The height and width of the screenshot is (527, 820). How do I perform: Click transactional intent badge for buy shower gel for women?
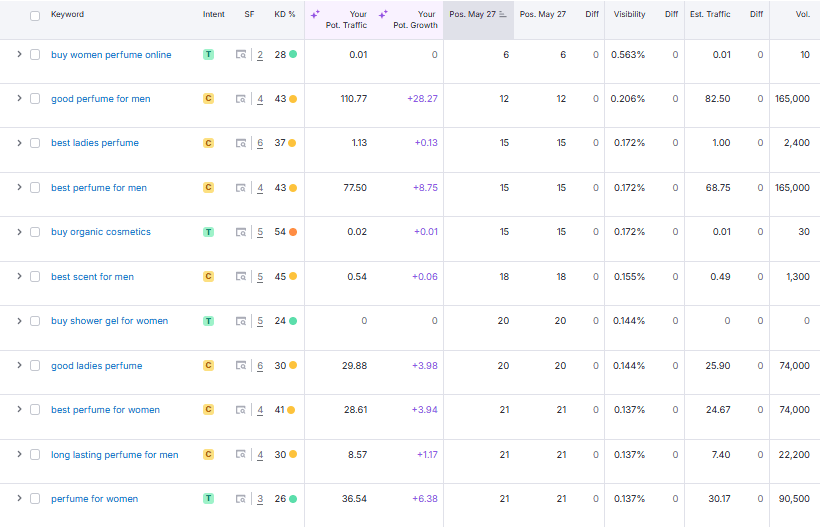tap(208, 321)
